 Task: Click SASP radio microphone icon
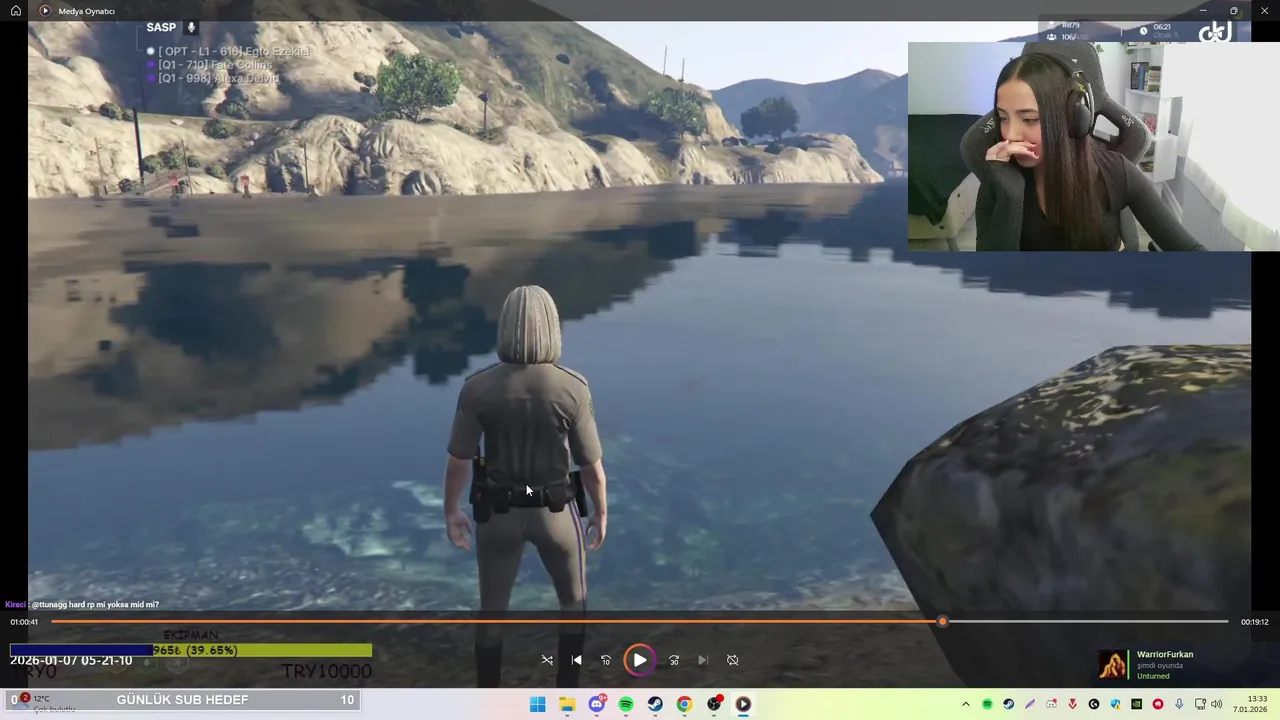[x=191, y=27]
